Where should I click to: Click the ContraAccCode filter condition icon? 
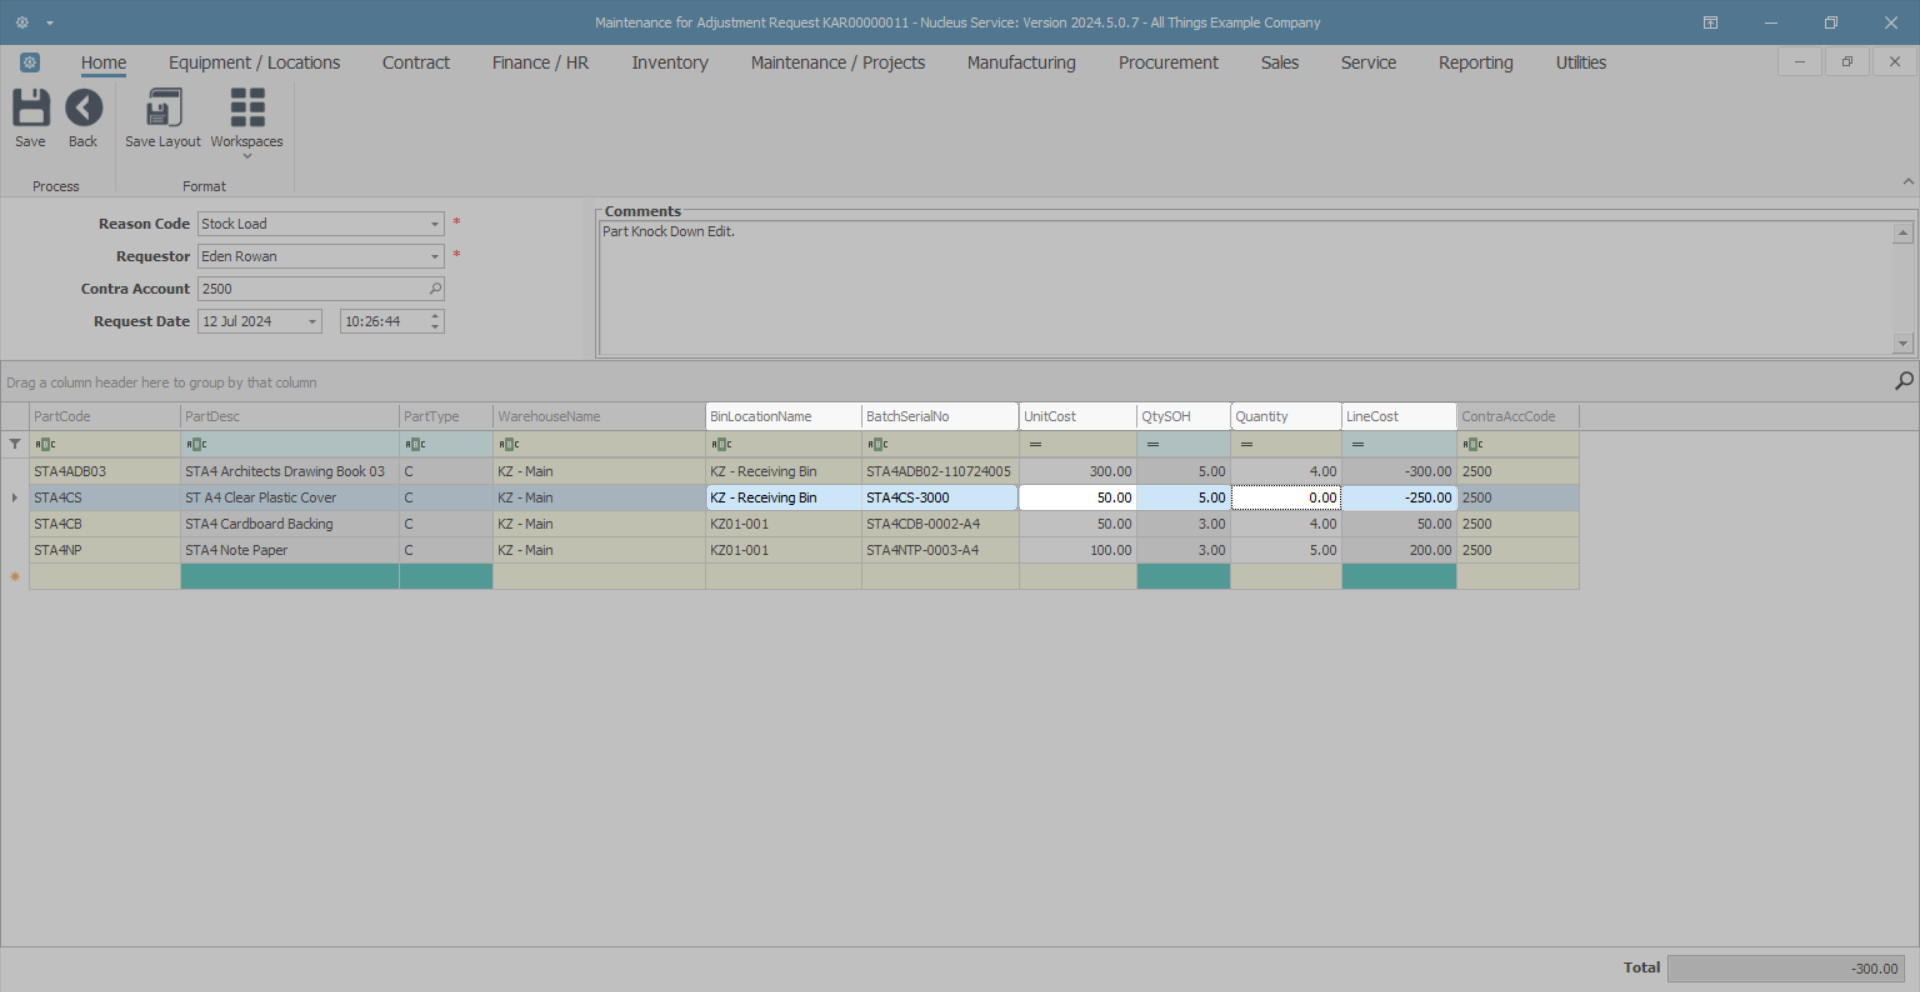click(x=1472, y=444)
